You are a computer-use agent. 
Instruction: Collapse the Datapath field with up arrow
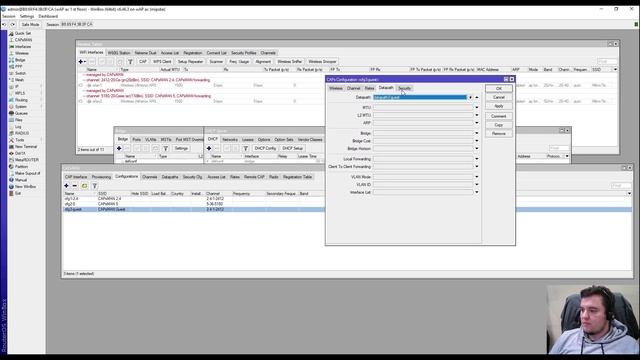tap(477, 98)
